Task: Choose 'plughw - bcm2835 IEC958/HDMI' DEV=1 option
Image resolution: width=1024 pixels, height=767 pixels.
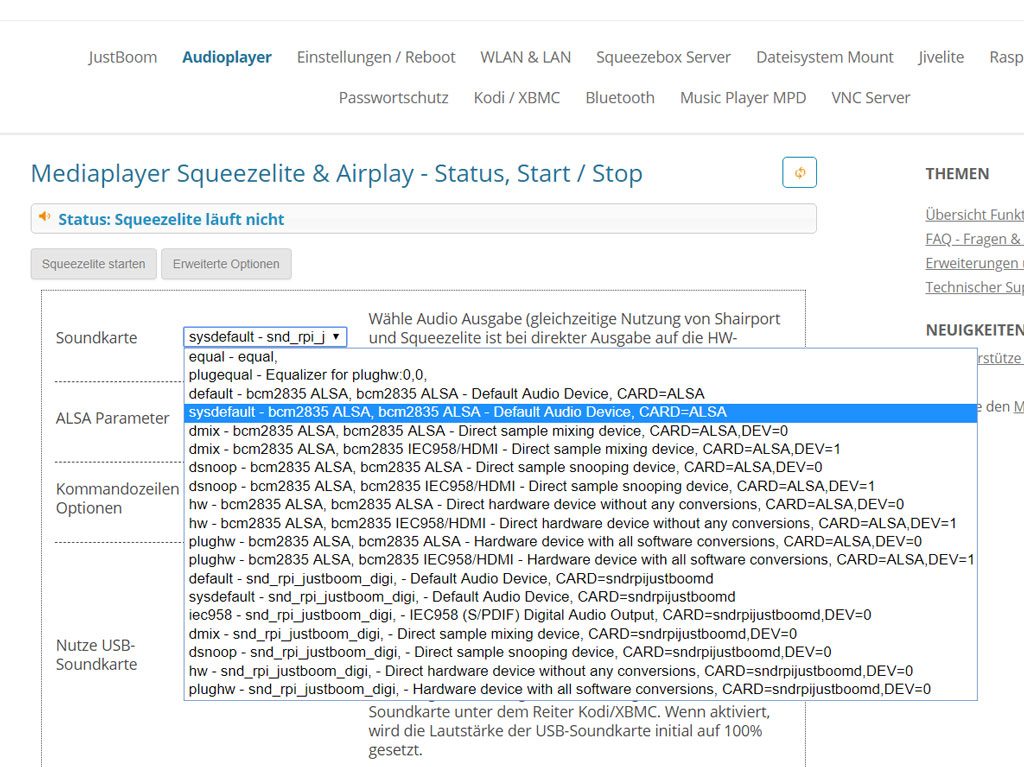Action: pyautogui.click(x=581, y=560)
